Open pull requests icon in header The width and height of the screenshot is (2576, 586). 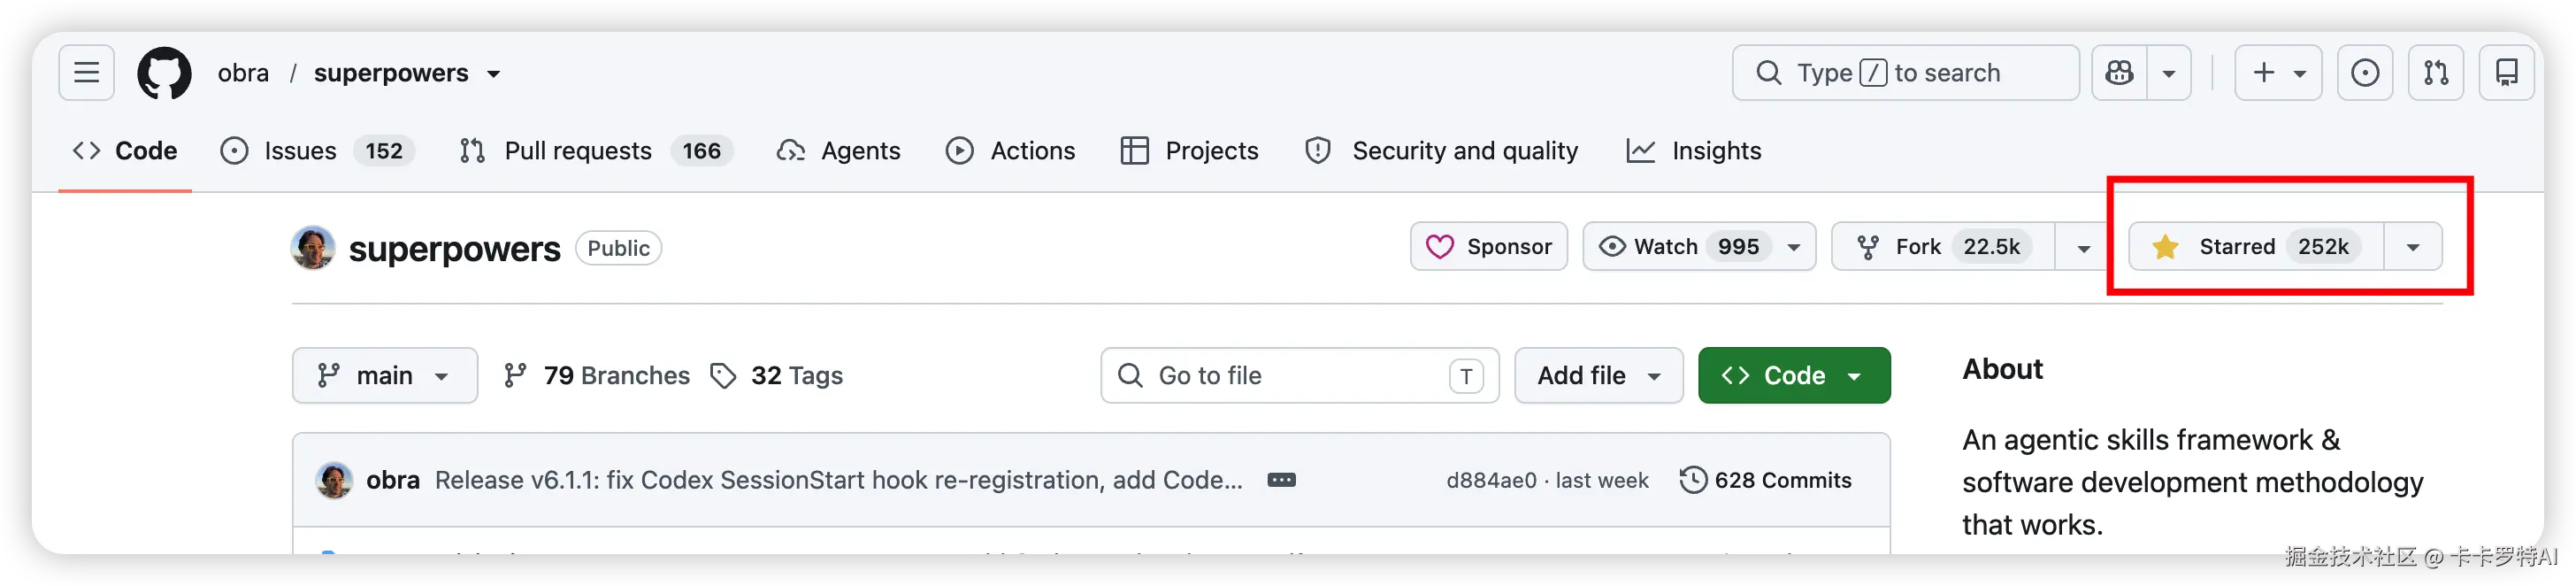[x=2436, y=73]
